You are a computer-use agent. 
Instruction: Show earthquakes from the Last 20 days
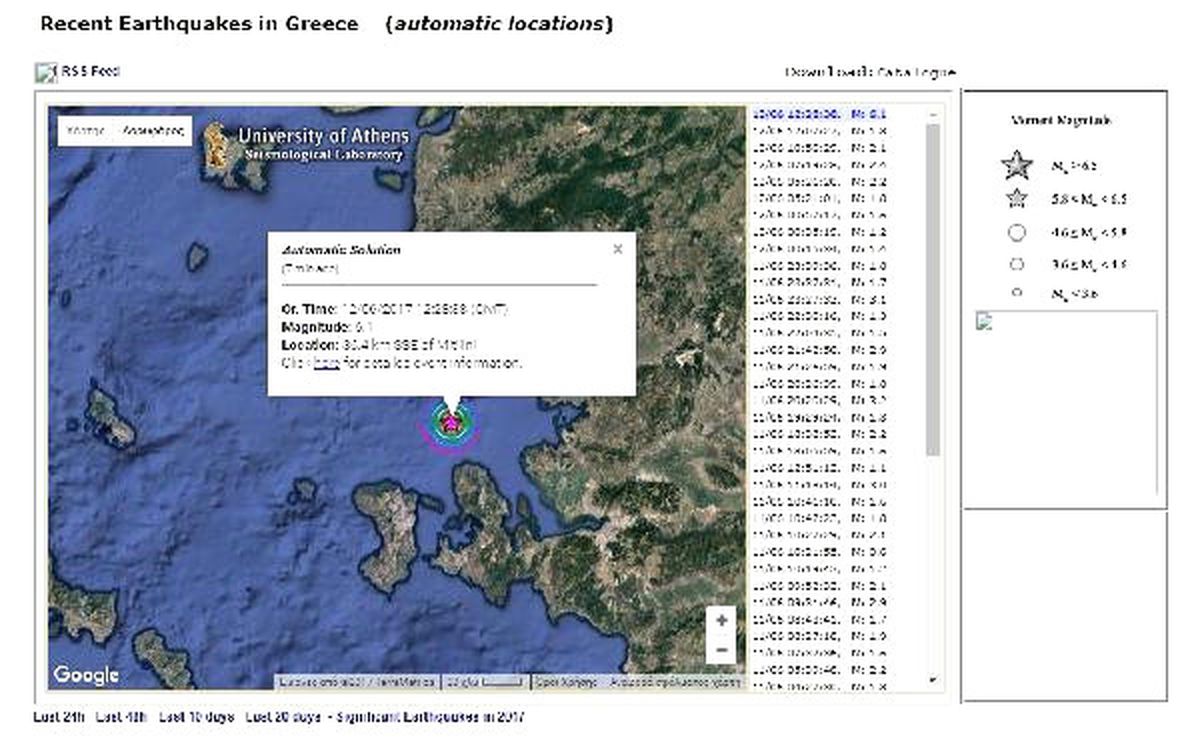click(x=284, y=717)
